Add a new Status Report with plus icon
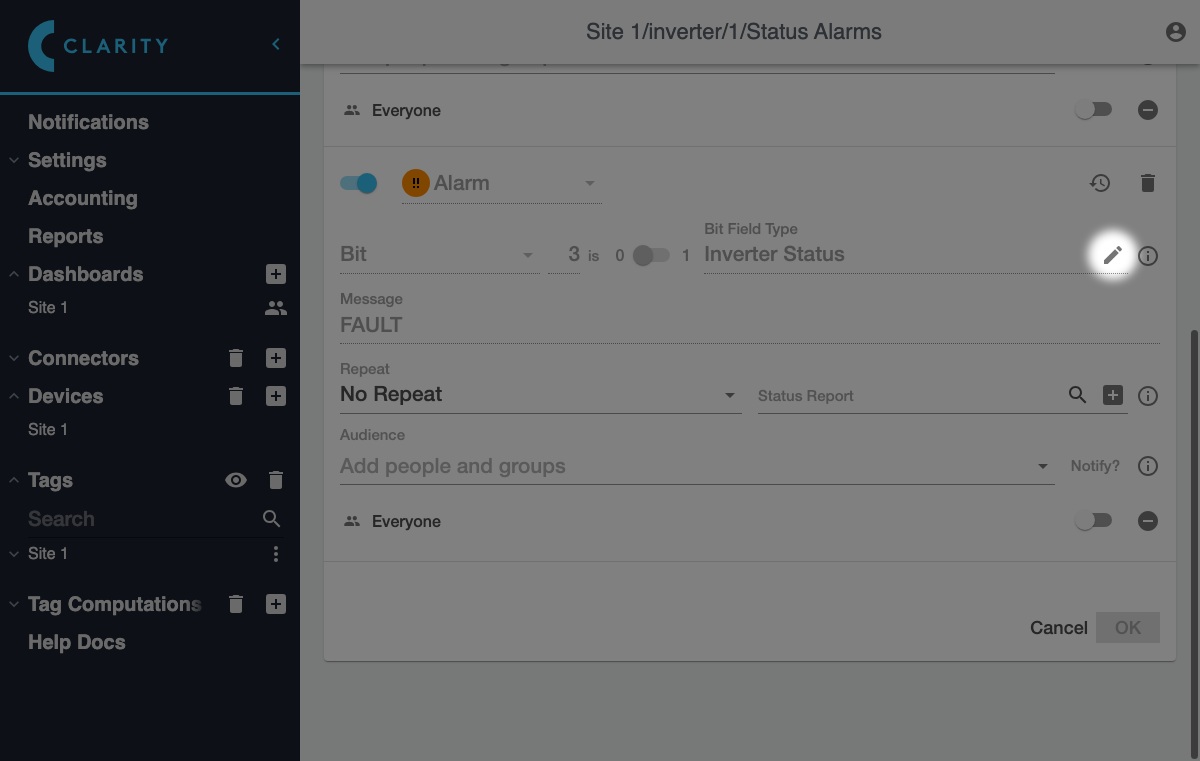Viewport: 1200px width, 761px height. point(1113,395)
